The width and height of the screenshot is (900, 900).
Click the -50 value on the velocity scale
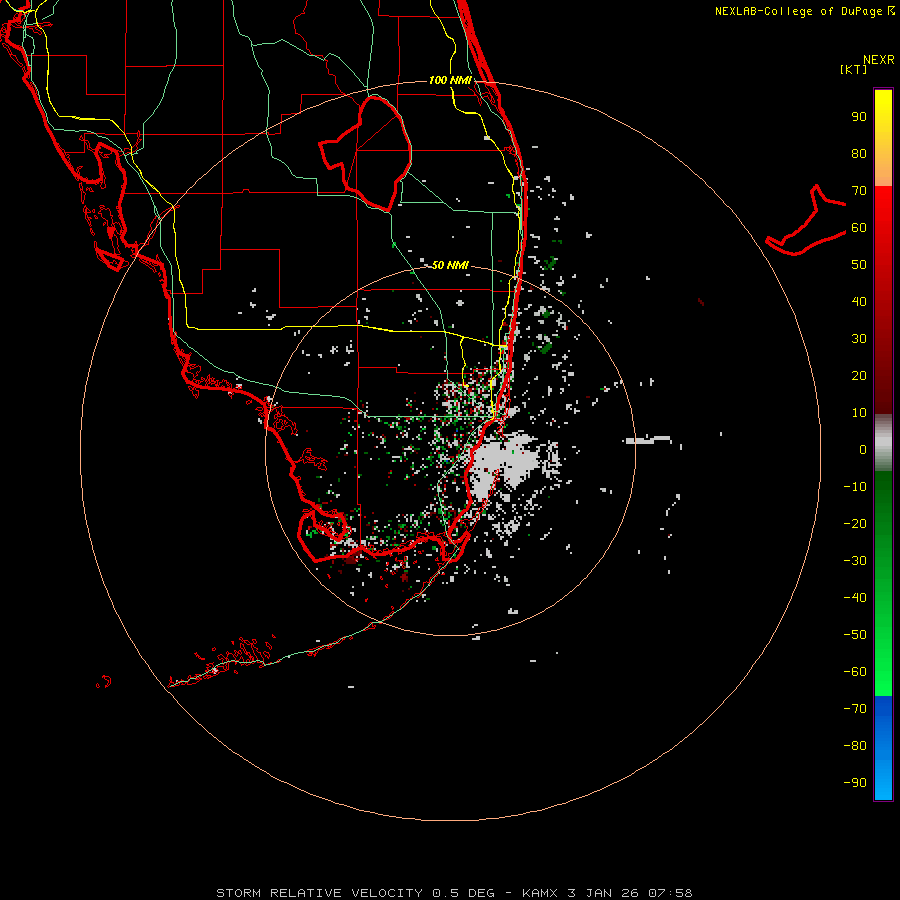pos(855,635)
